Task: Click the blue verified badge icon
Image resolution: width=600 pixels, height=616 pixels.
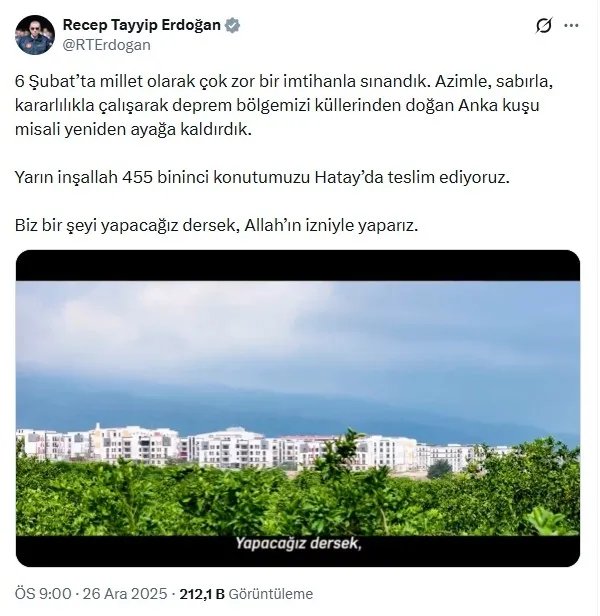Action: tap(233, 25)
